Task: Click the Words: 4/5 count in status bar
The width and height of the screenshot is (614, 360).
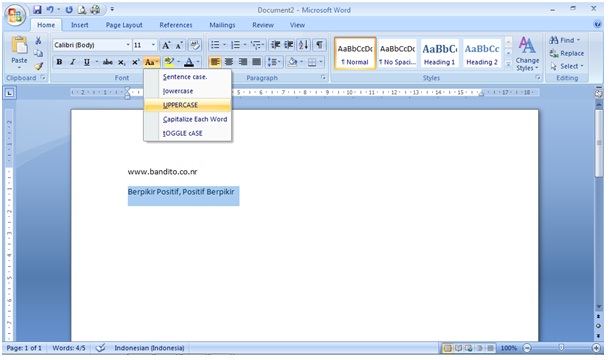Action: [69, 347]
